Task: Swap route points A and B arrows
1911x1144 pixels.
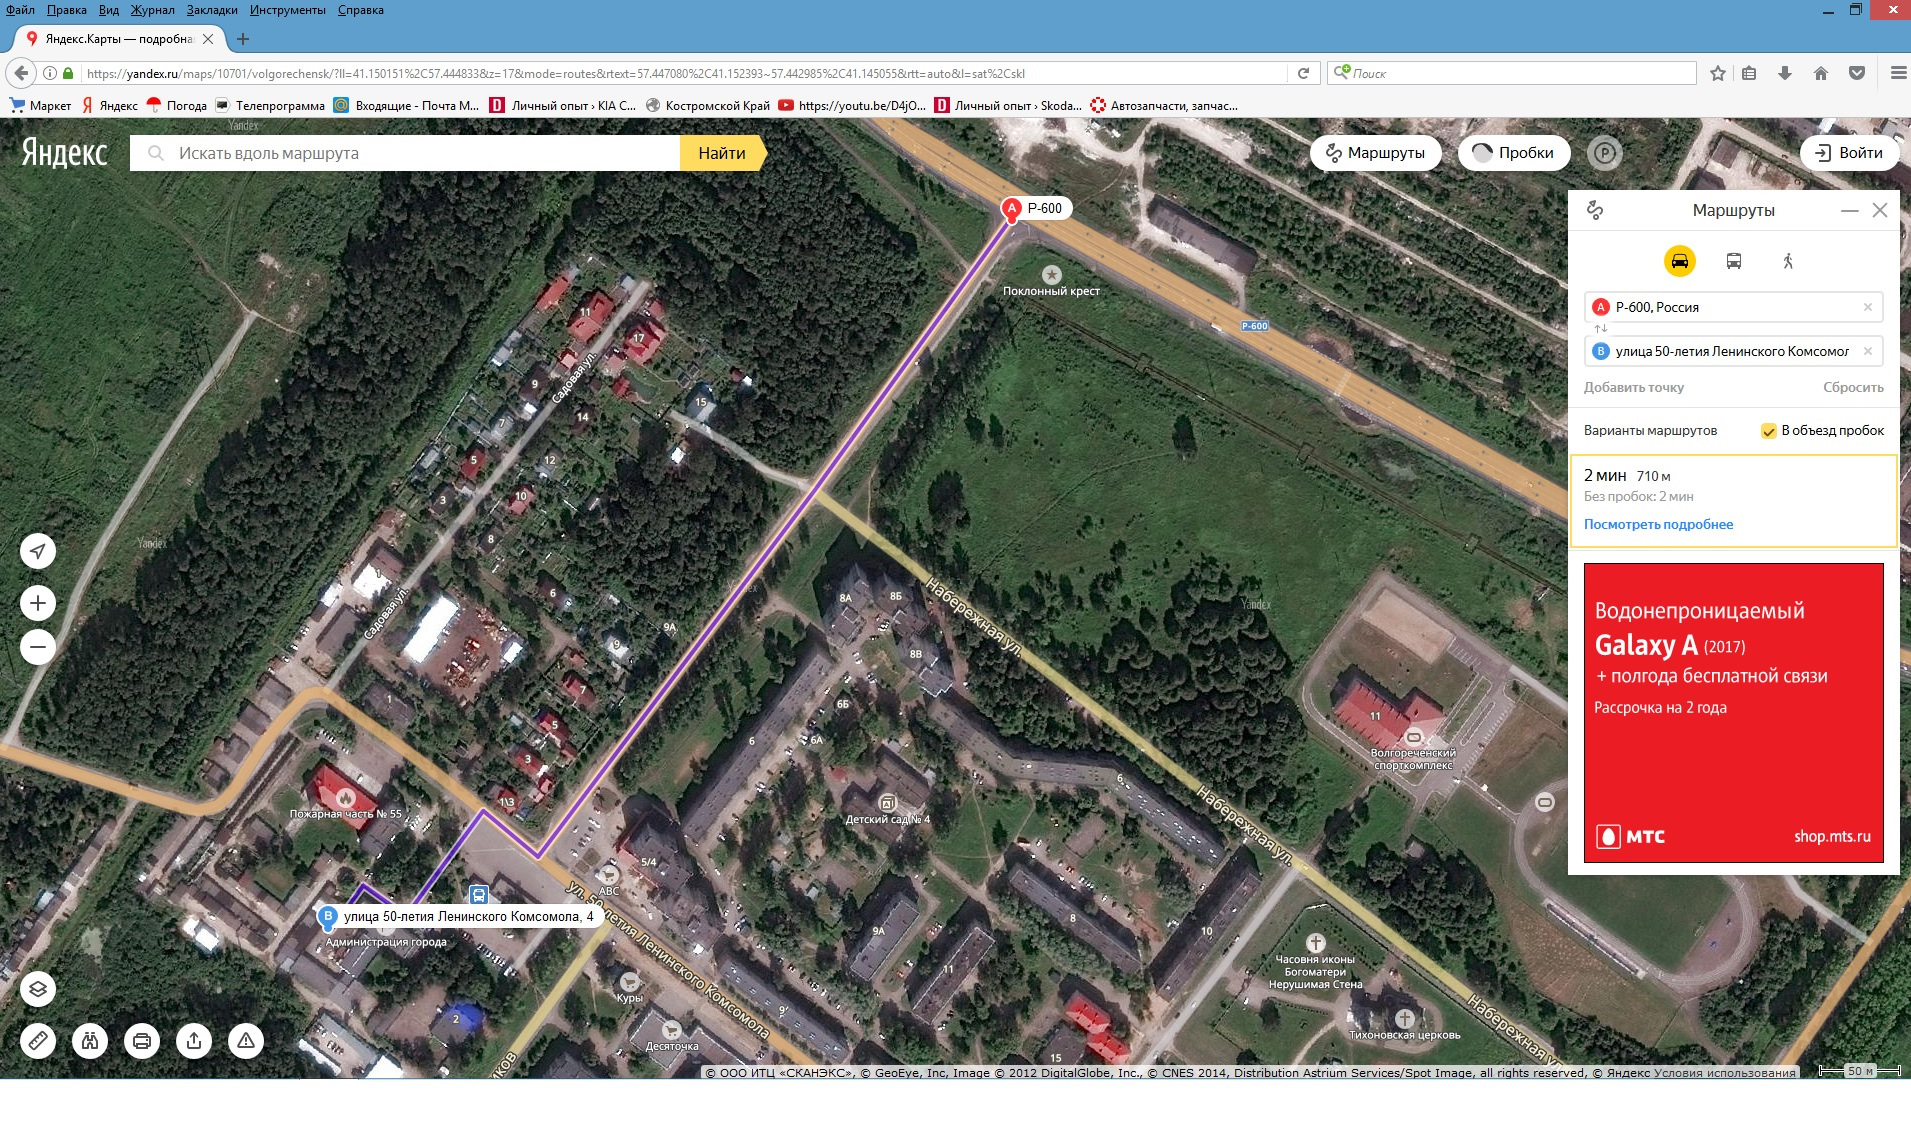Action: 1600,329
